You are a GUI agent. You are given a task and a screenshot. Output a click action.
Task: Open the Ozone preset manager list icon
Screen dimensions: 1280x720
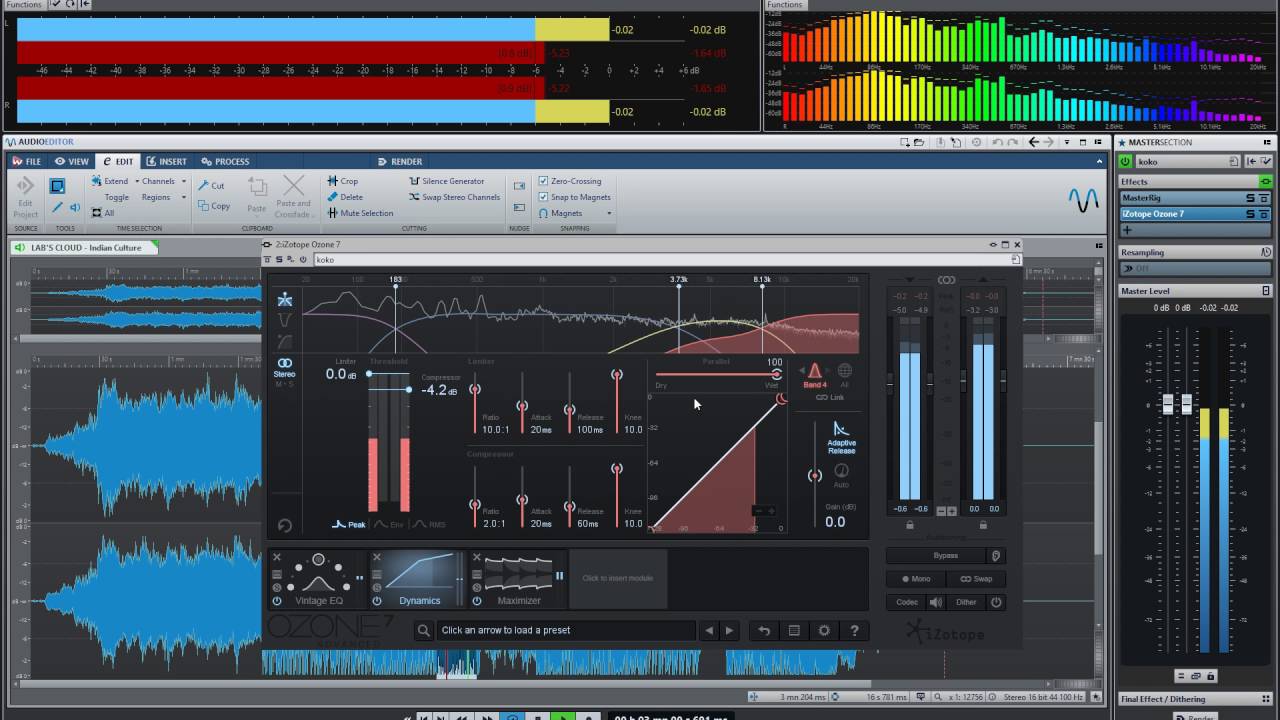[x=794, y=630]
